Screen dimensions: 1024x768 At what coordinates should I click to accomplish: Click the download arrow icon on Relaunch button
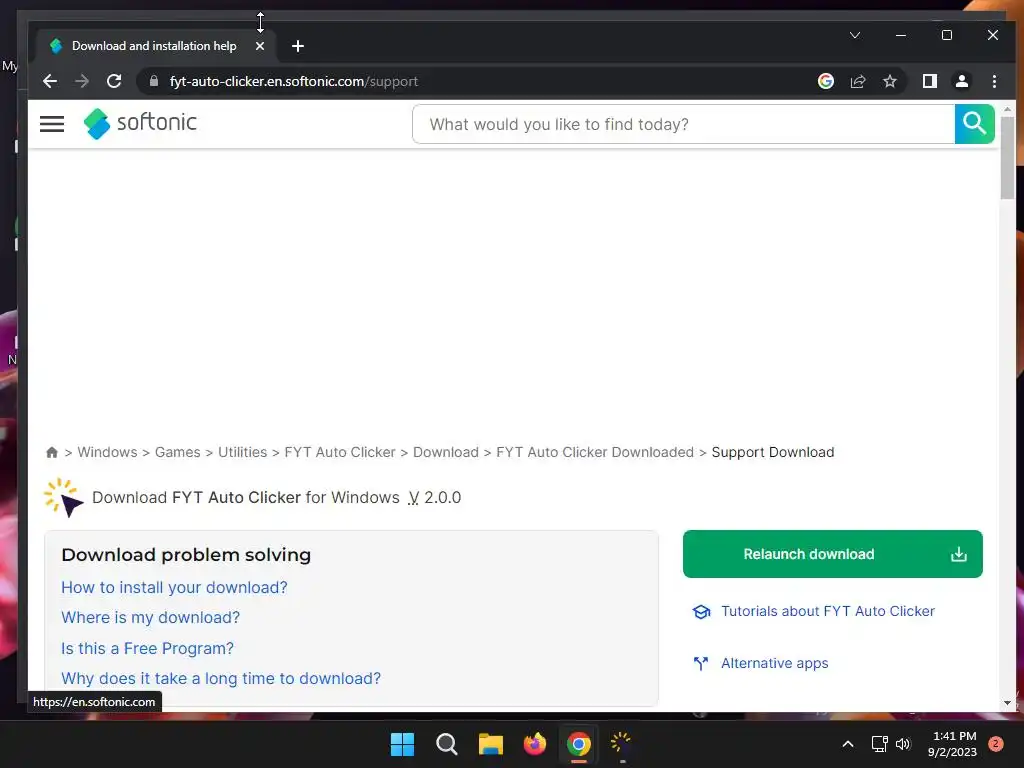point(958,554)
